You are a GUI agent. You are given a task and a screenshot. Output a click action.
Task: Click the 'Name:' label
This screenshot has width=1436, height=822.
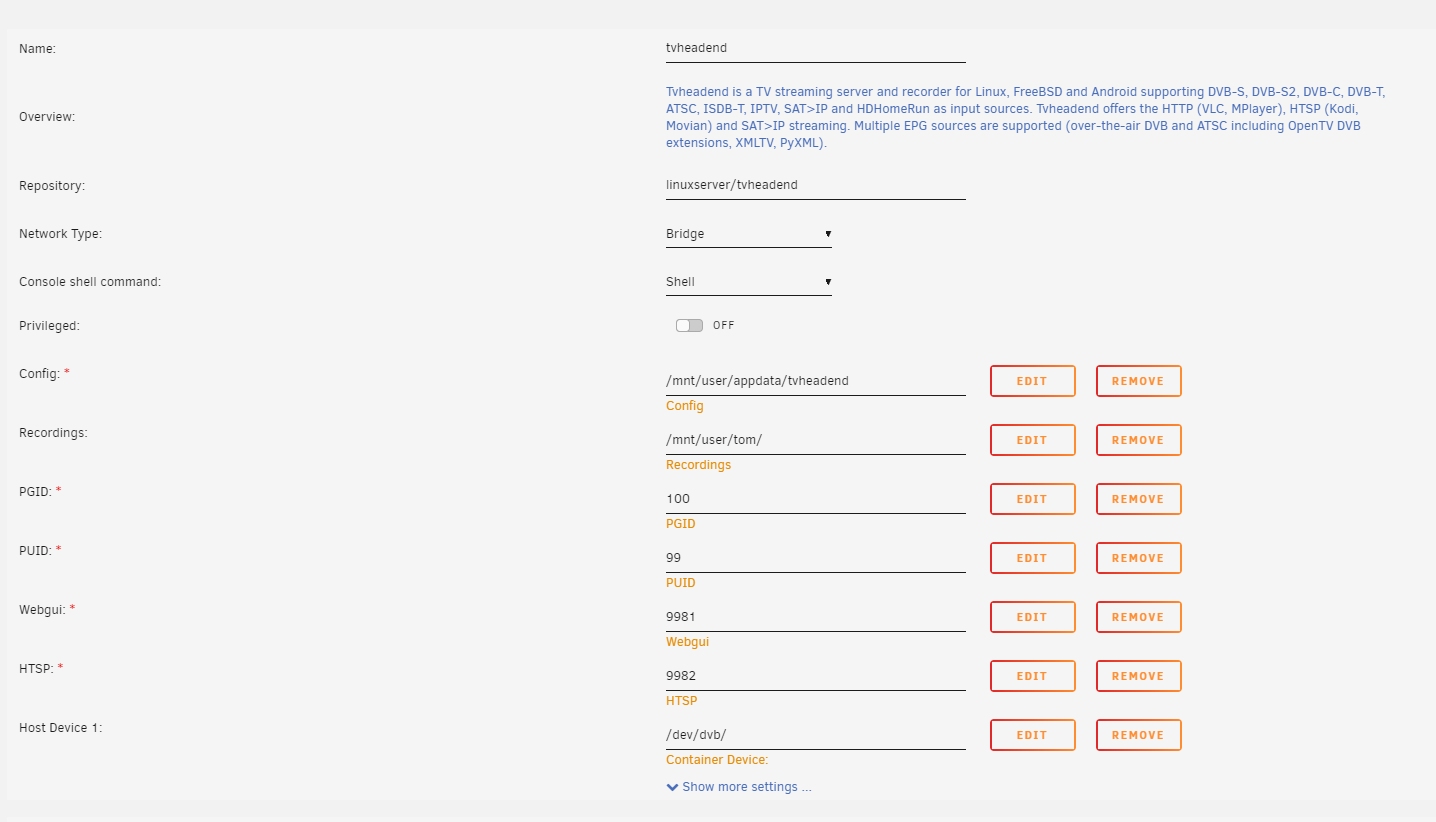pos(37,48)
